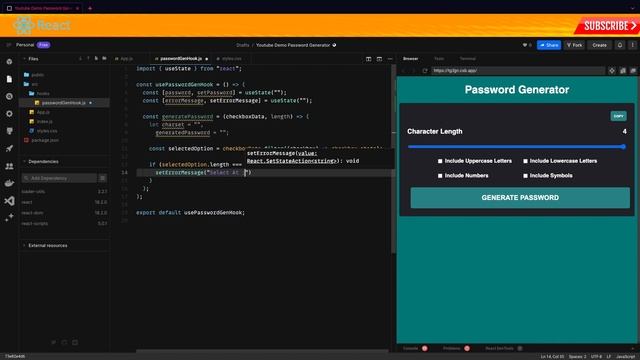Switch to the Tests tab
Screen dimensions: 640x360
[439, 59]
